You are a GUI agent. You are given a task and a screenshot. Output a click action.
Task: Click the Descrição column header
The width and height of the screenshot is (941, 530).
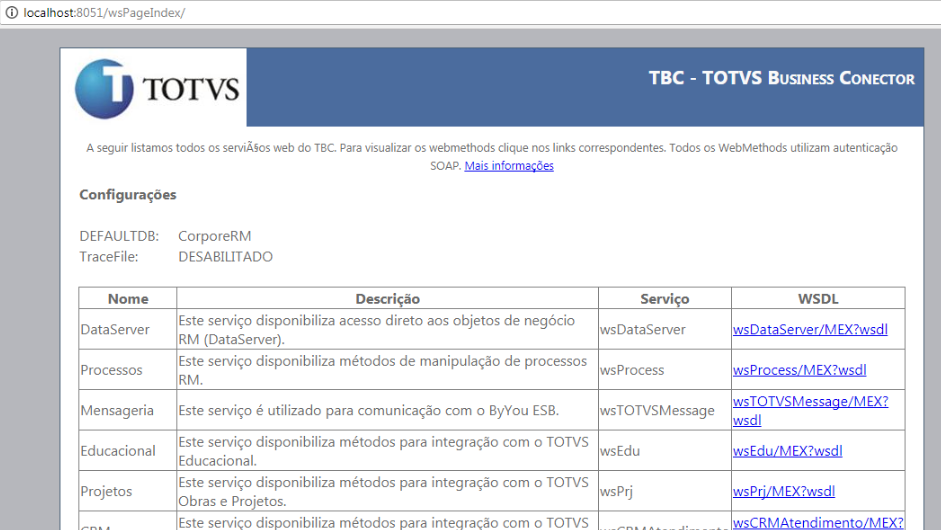(387, 298)
